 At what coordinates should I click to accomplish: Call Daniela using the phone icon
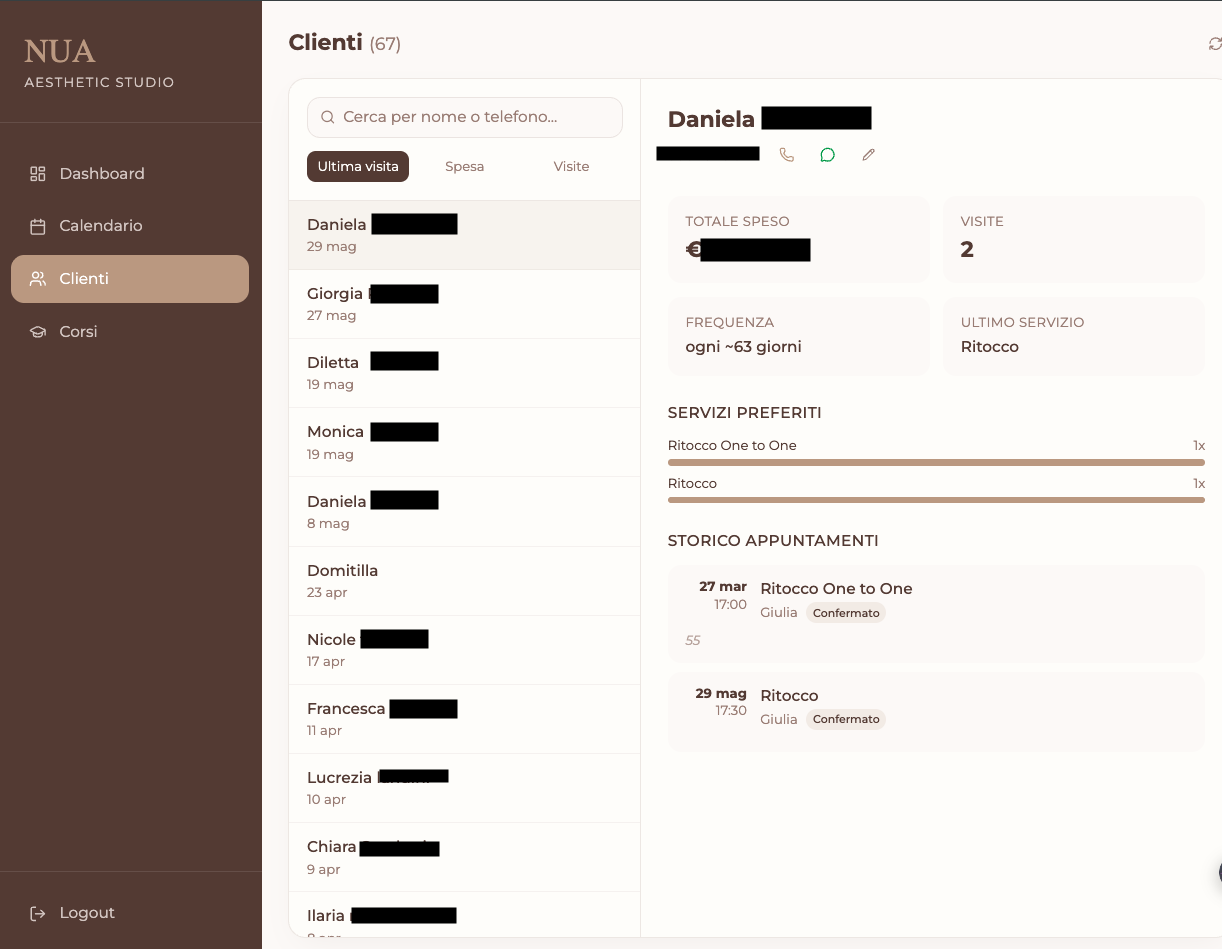coord(787,154)
